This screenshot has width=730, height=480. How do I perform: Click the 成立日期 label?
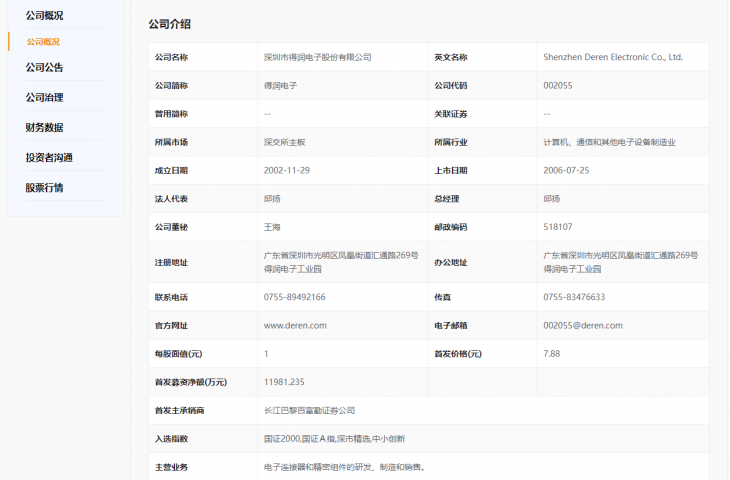pos(171,170)
